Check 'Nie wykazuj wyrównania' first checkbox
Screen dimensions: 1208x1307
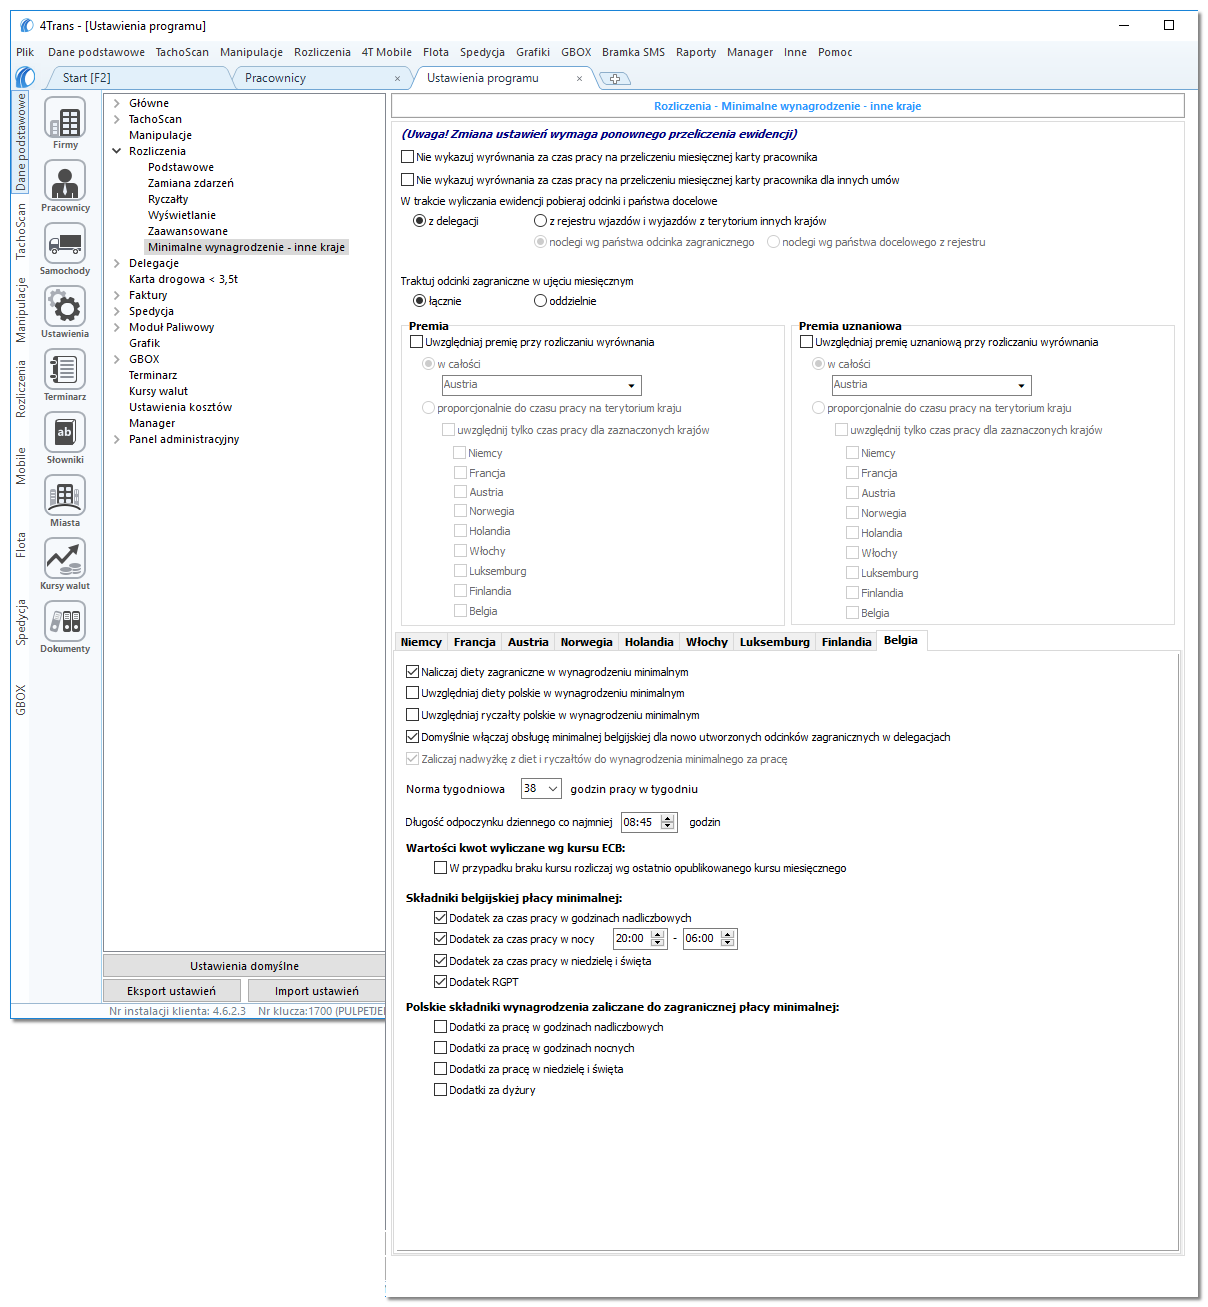pos(407,157)
